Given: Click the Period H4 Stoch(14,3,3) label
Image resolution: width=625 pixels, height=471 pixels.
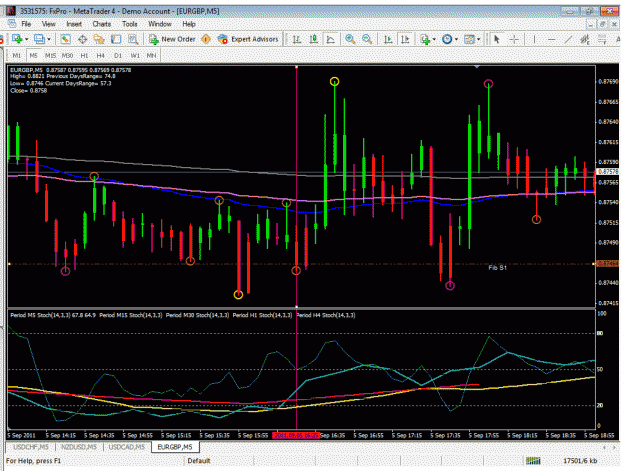Looking at the screenshot, I should click(326, 315).
